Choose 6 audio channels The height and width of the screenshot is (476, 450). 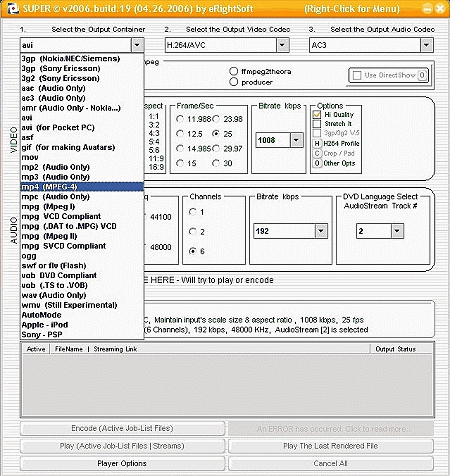(x=193, y=251)
